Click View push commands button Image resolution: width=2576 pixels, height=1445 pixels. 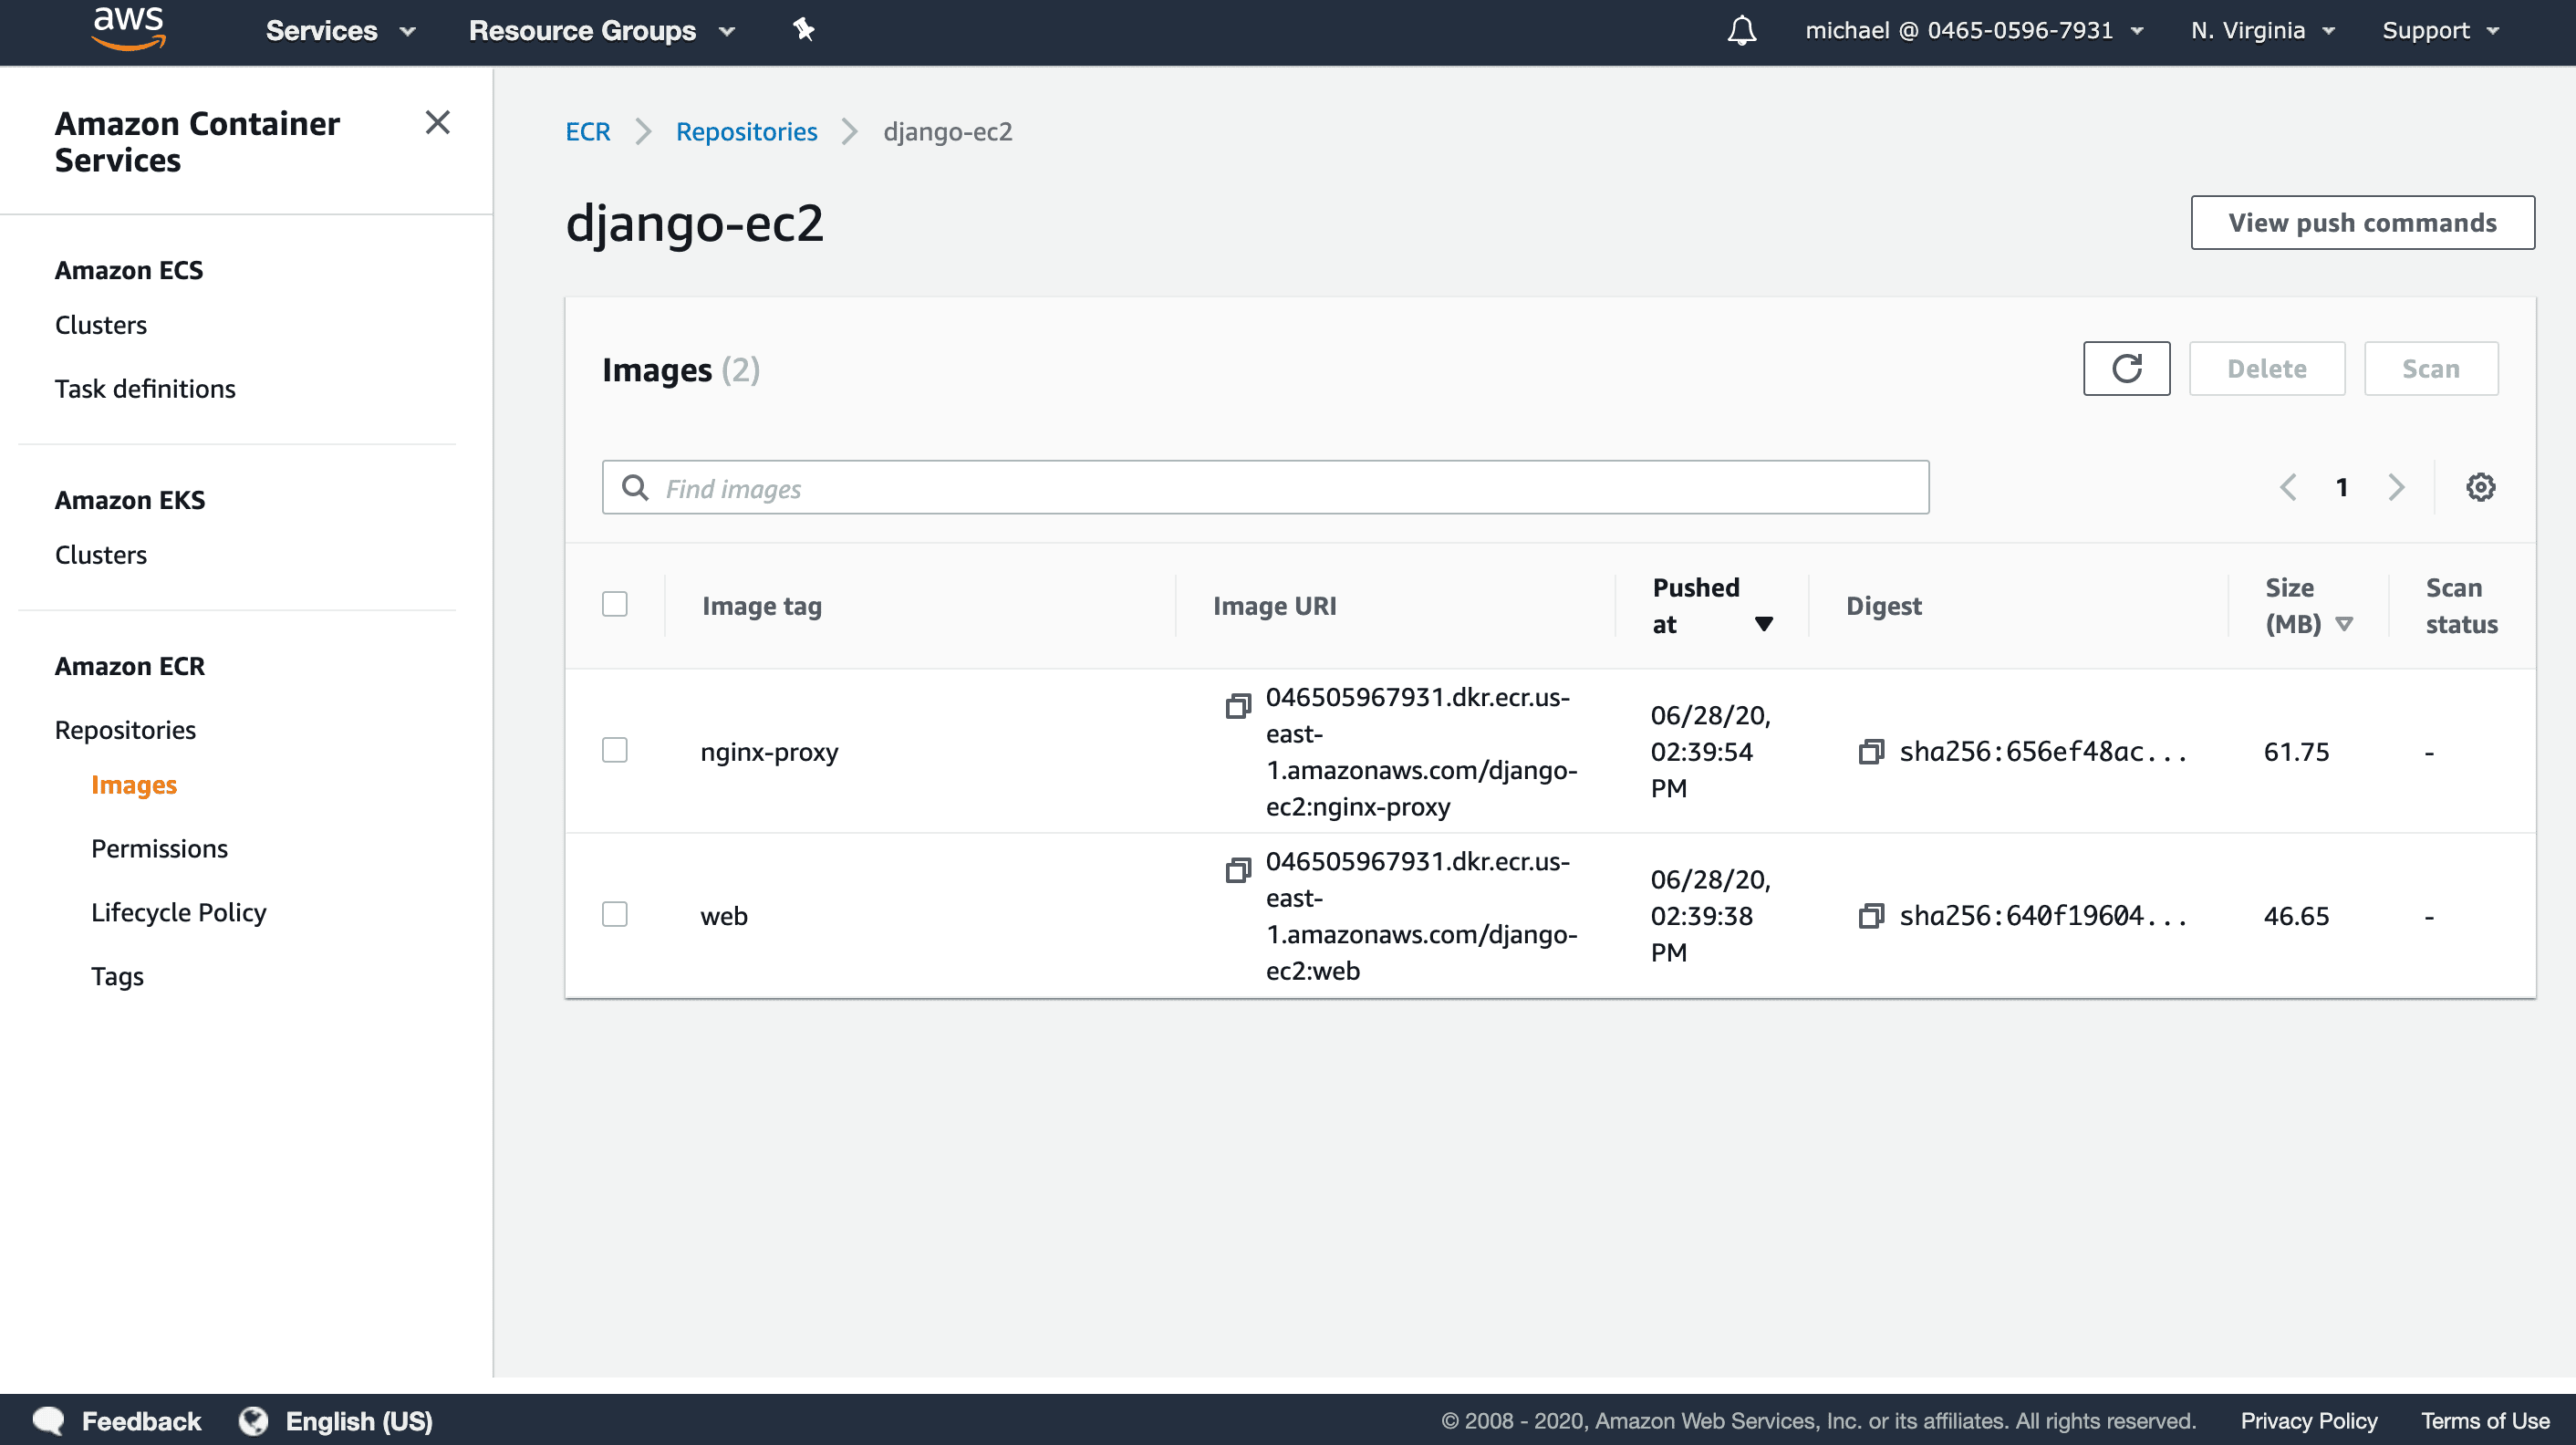click(x=2362, y=223)
